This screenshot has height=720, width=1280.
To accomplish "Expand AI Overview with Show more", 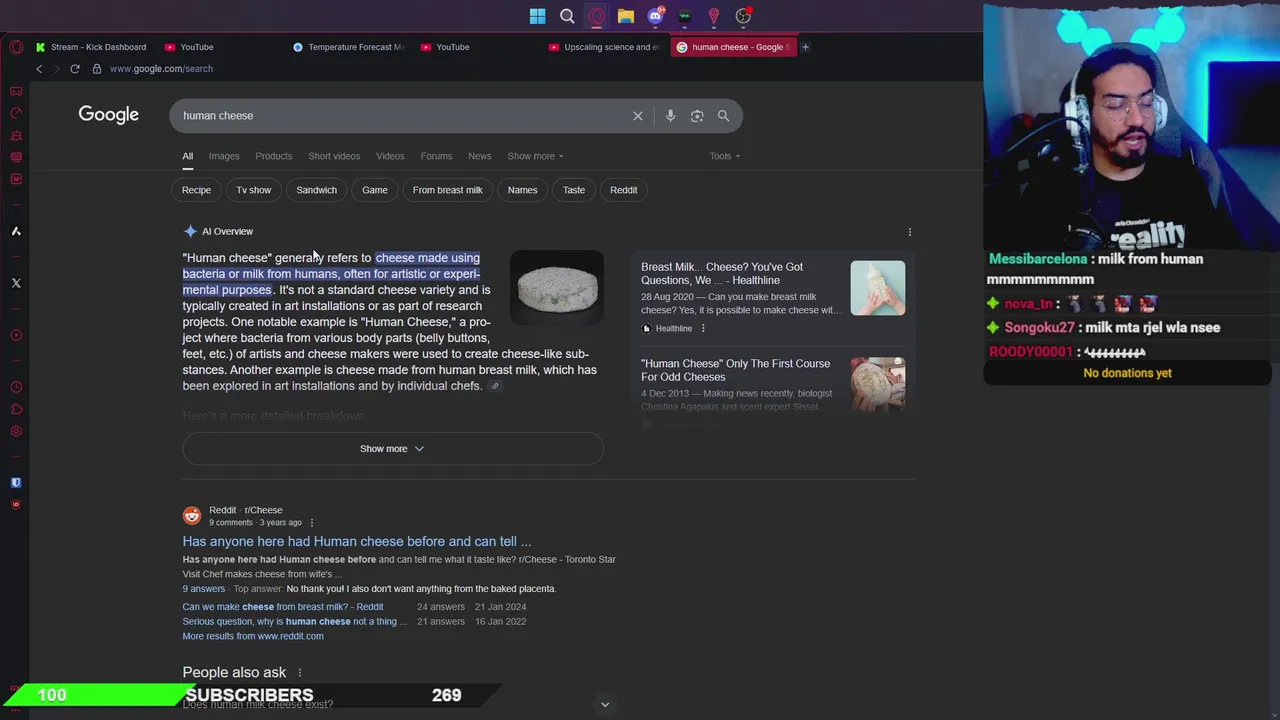I will tap(392, 449).
